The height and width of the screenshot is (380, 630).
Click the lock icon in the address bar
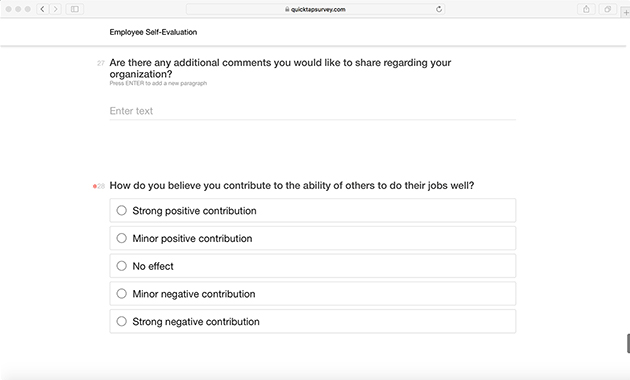click(x=287, y=9)
